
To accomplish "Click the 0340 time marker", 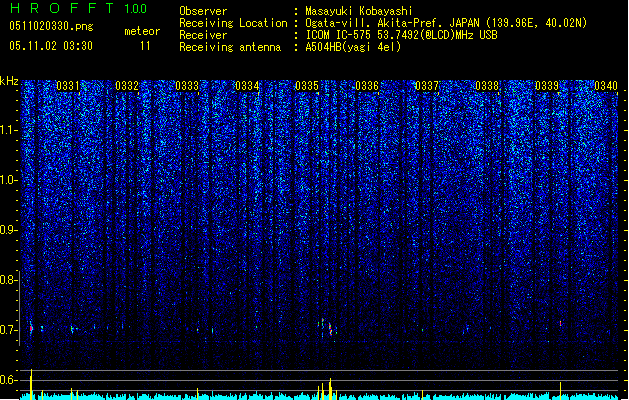I will click(x=606, y=86).
